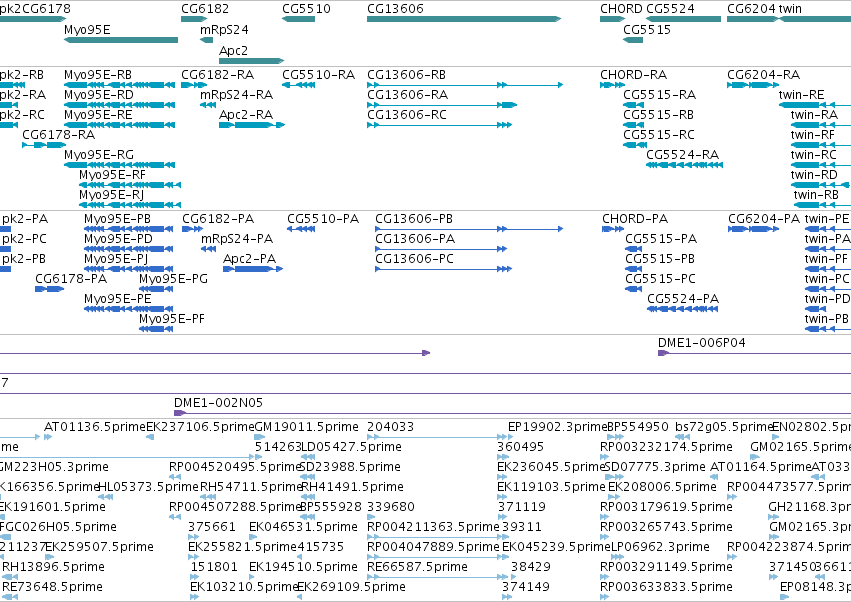
Task: Click EST EK259507.5prime label
Action: (99, 547)
